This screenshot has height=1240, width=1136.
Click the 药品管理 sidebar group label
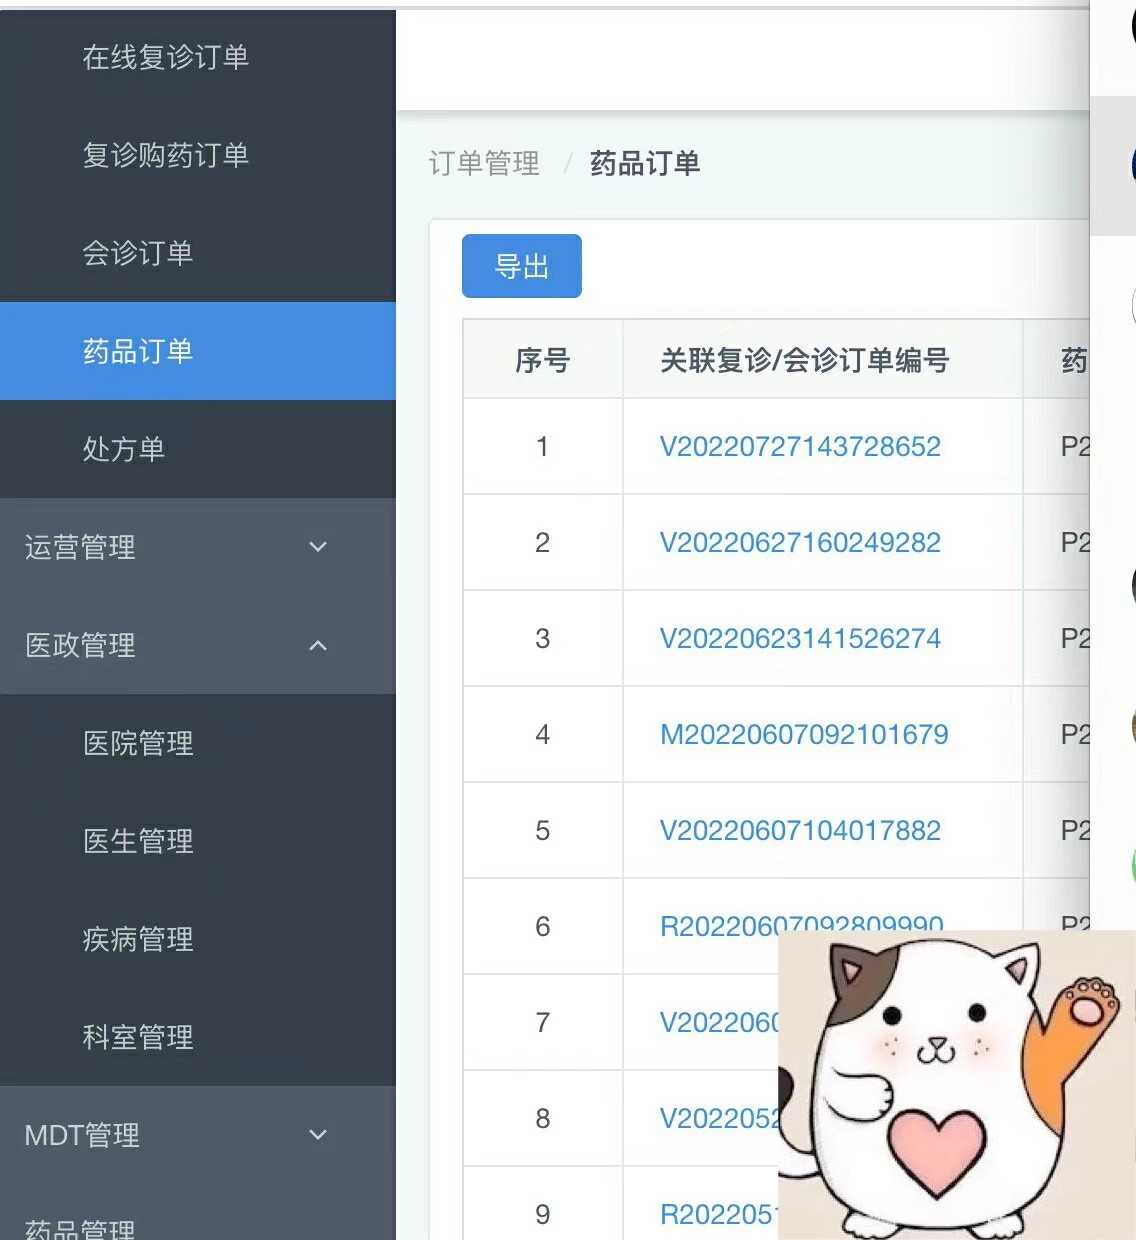pyautogui.click(x=80, y=1228)
